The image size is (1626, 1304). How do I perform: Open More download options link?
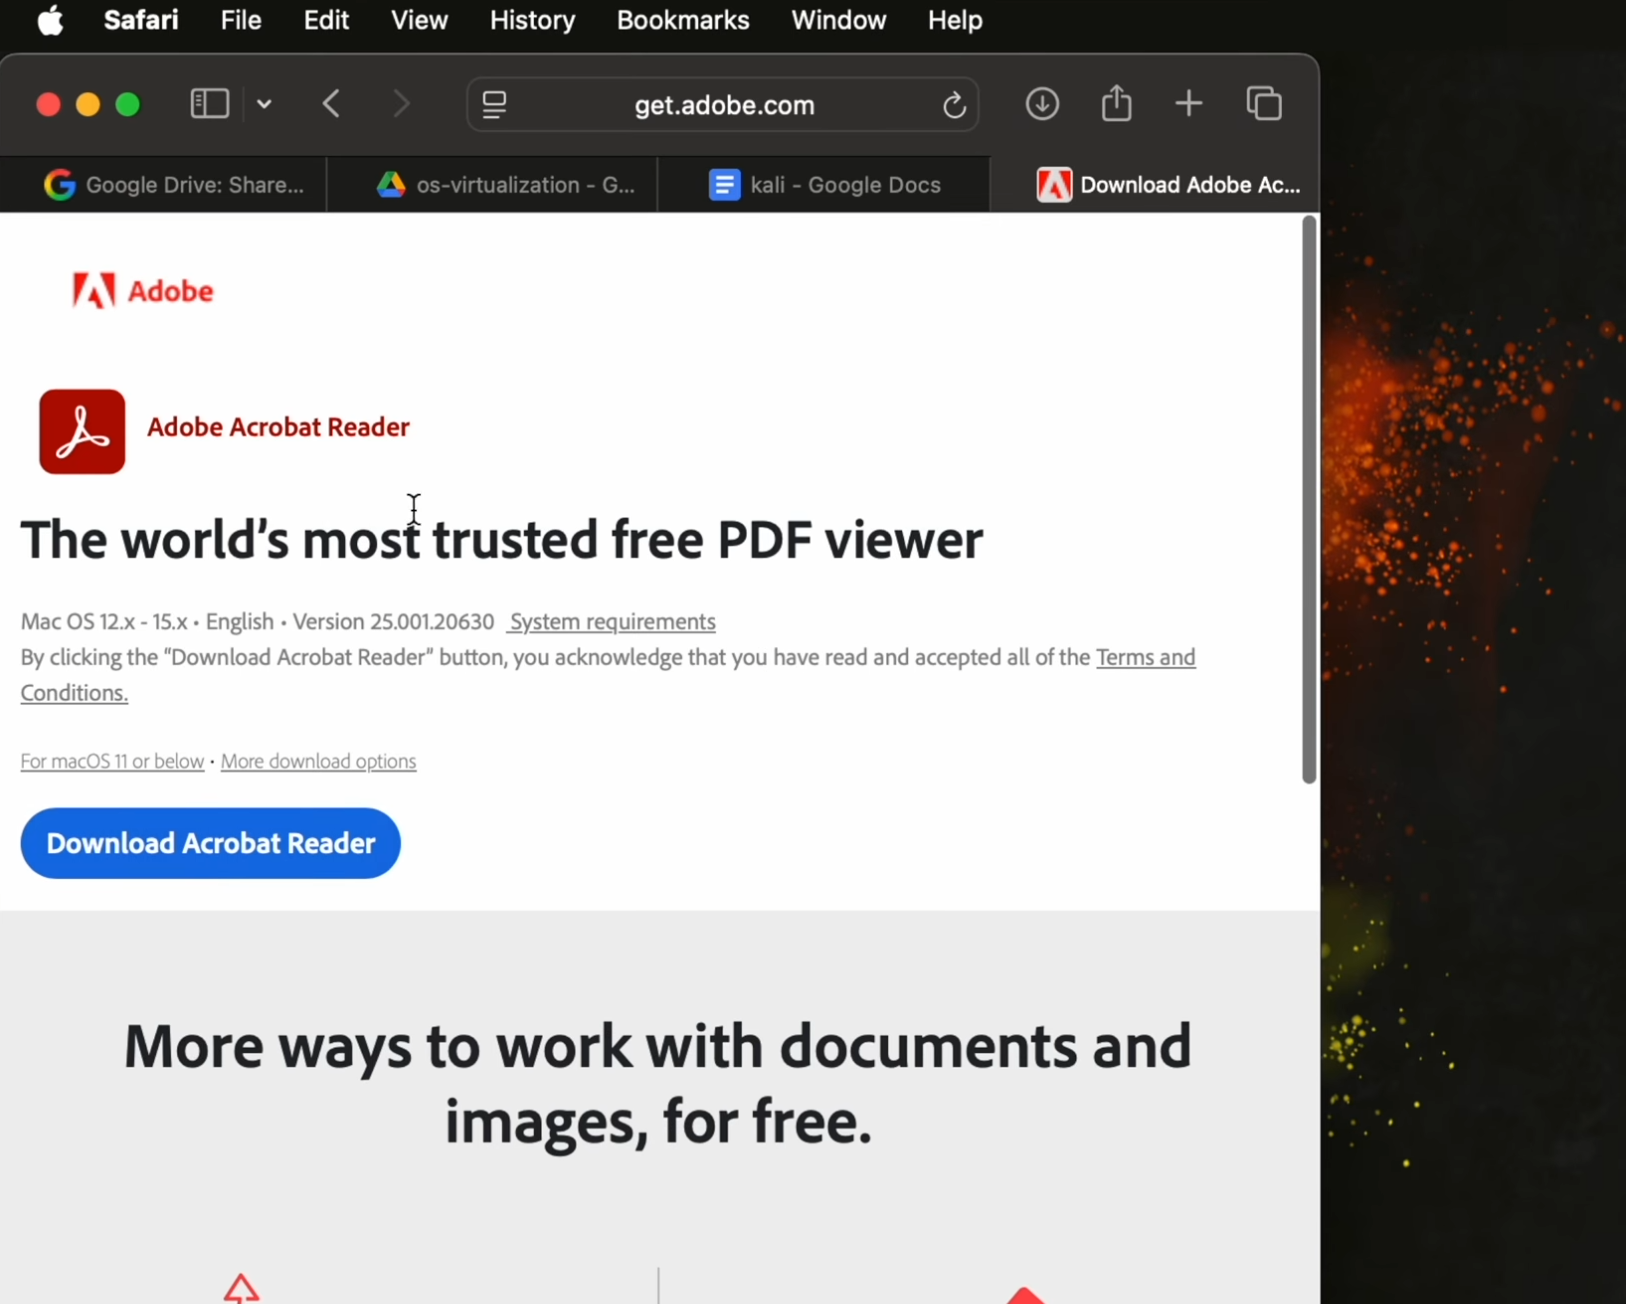coord(318,761)
